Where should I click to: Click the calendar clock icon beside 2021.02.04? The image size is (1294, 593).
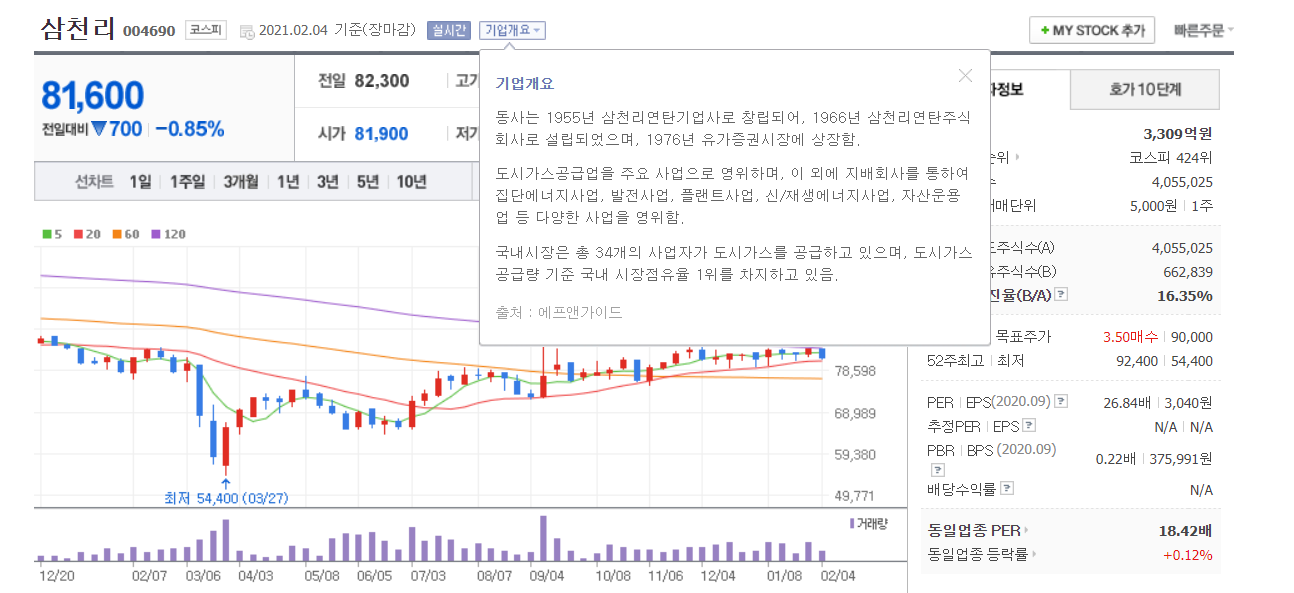click(x=248, y=31)
